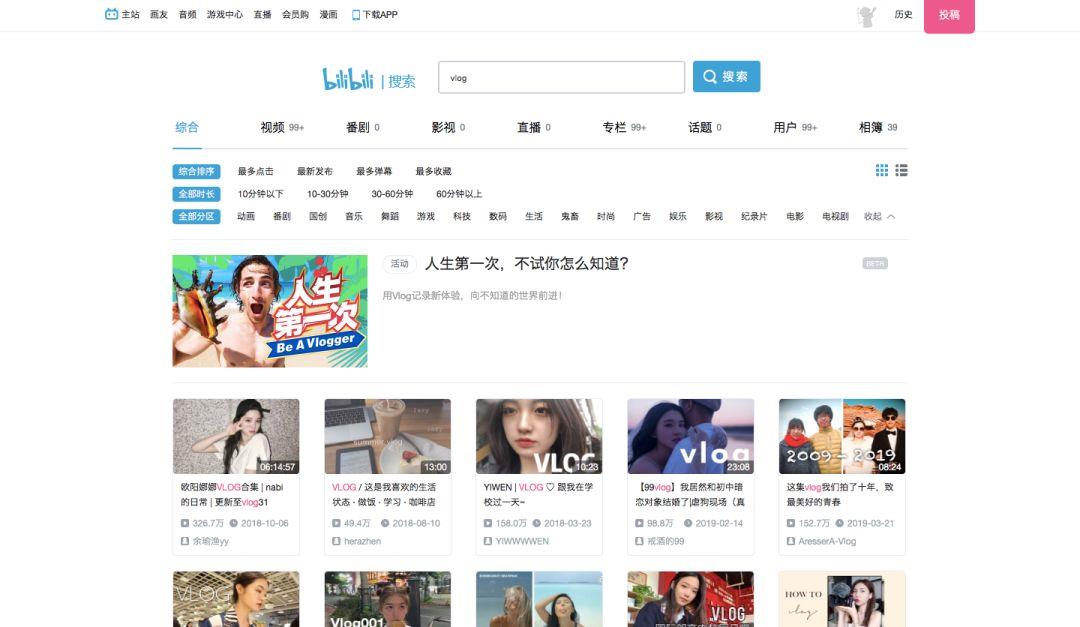
Task: Open 游戏中心 menu in top bar
Action: pos(224,15)
